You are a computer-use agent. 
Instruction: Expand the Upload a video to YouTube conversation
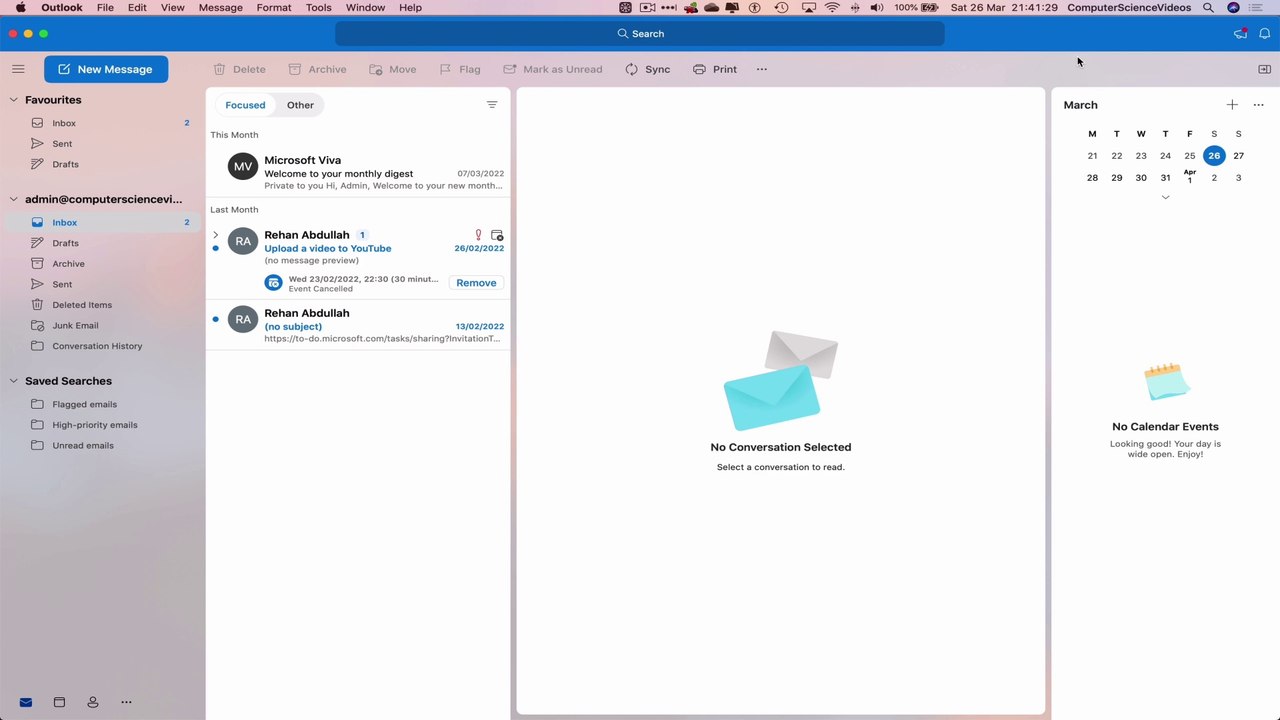point(215,235)
